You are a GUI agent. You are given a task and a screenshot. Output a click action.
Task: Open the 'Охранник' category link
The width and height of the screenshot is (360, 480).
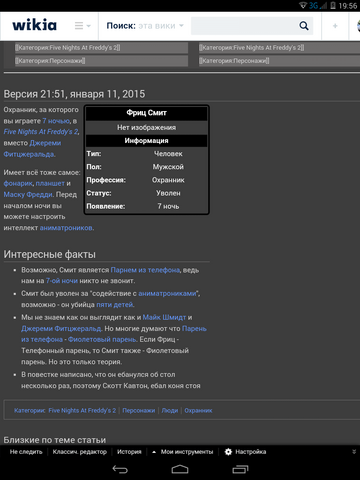click(x=198, y=411)
